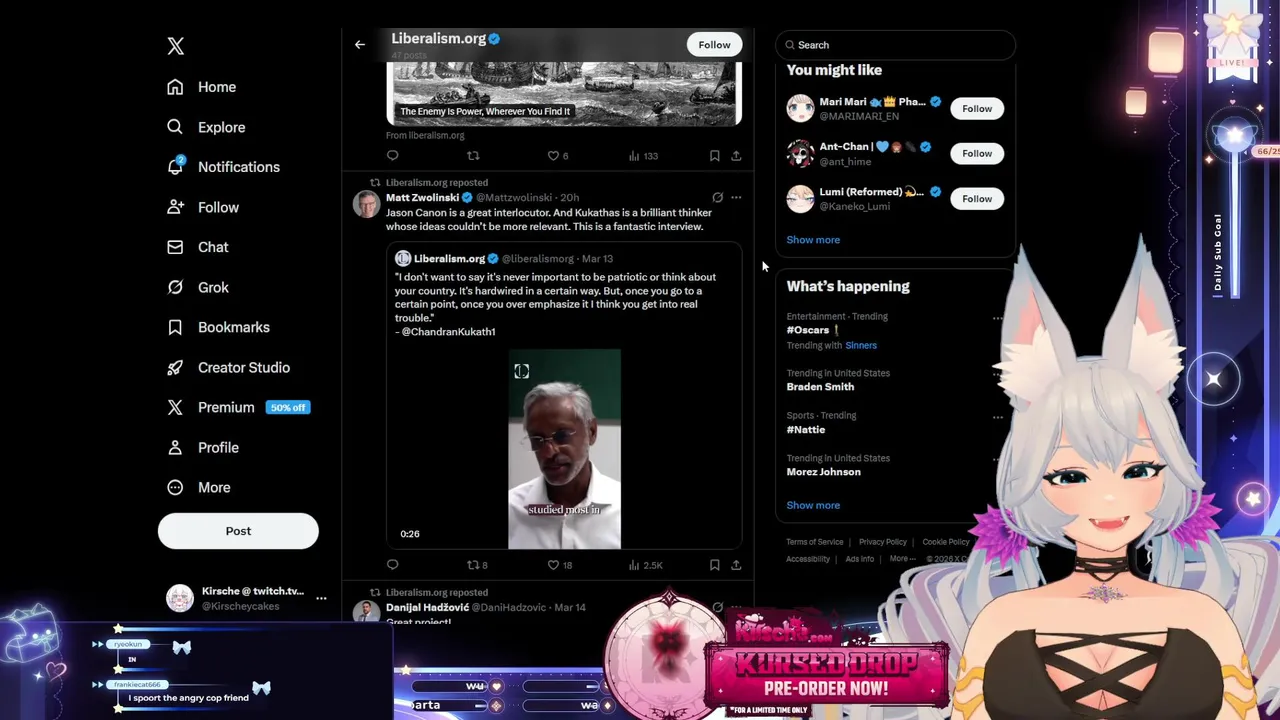
Task: Reply to the Matt Zwolinski post
Action: (x=392, y=565)
